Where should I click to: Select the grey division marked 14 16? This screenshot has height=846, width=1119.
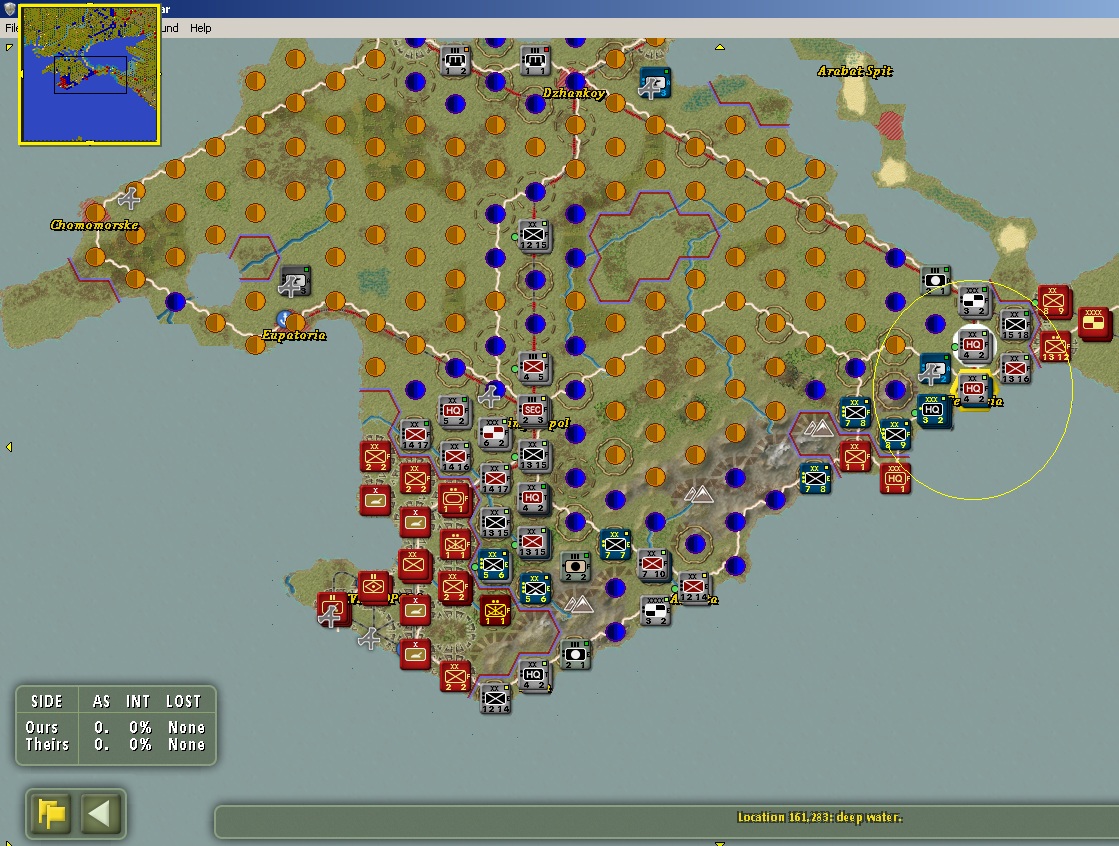click(x=455, y=457)
